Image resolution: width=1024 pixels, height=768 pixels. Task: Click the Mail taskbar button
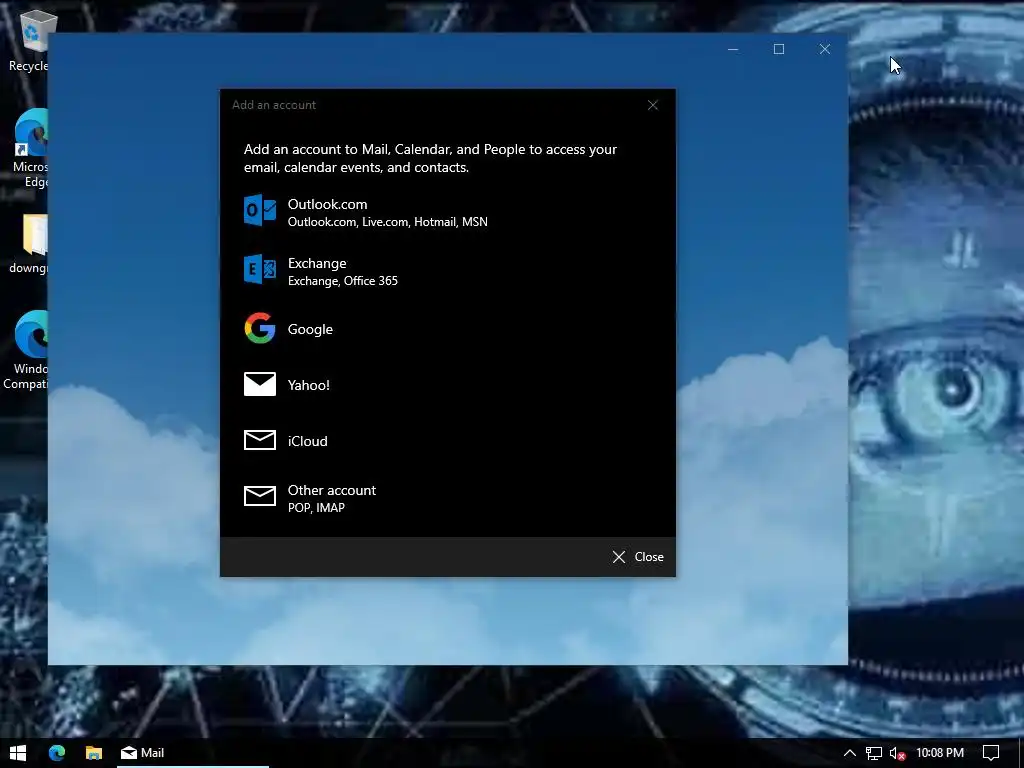click(x=193, y=752)
